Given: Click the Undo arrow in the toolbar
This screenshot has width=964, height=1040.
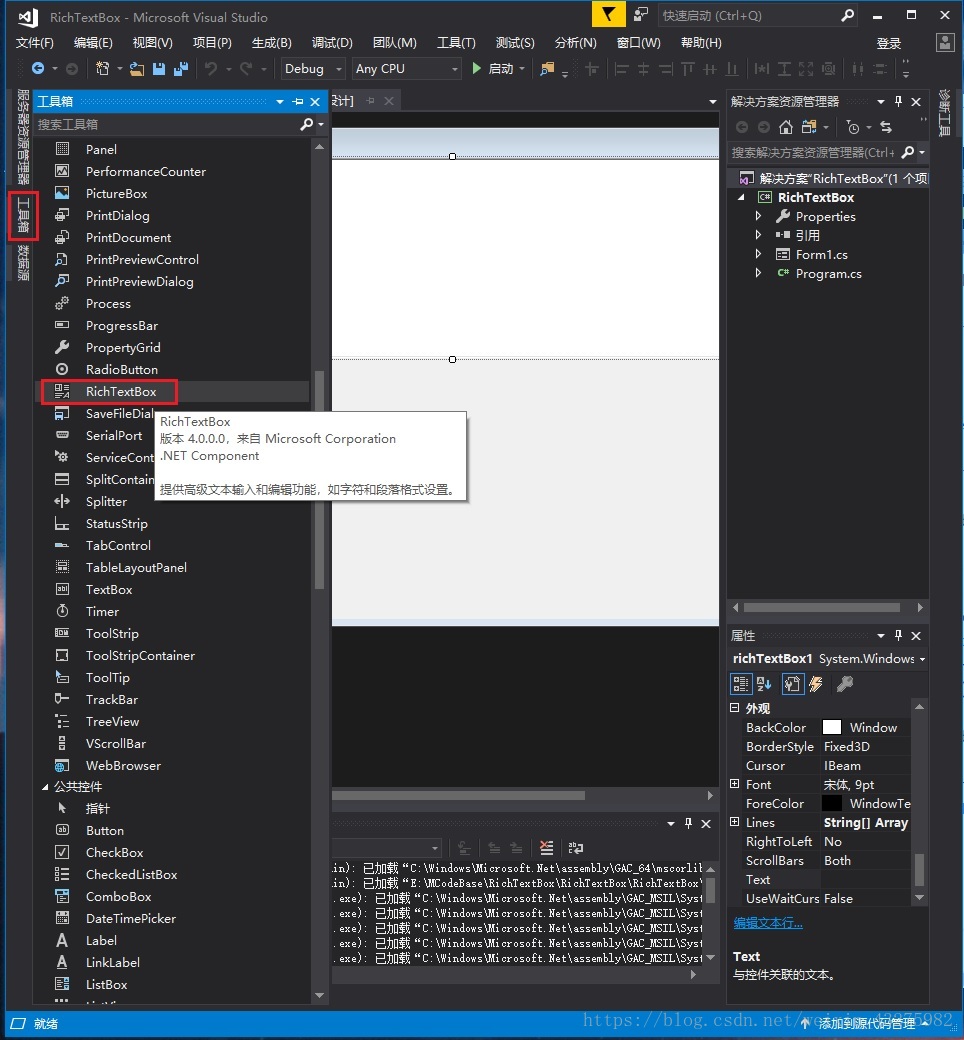Looking at the screenshot, I should [211, 68].
